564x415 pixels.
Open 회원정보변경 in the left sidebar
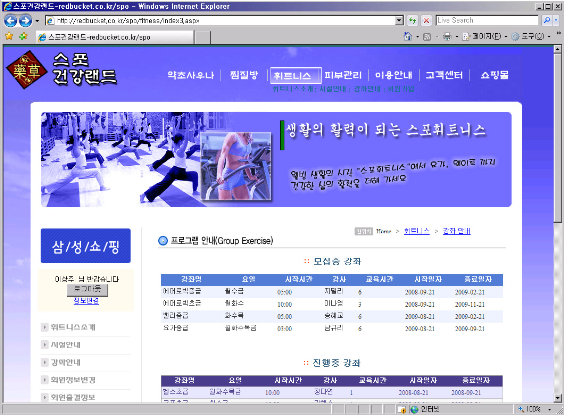(x=73, y=380)
